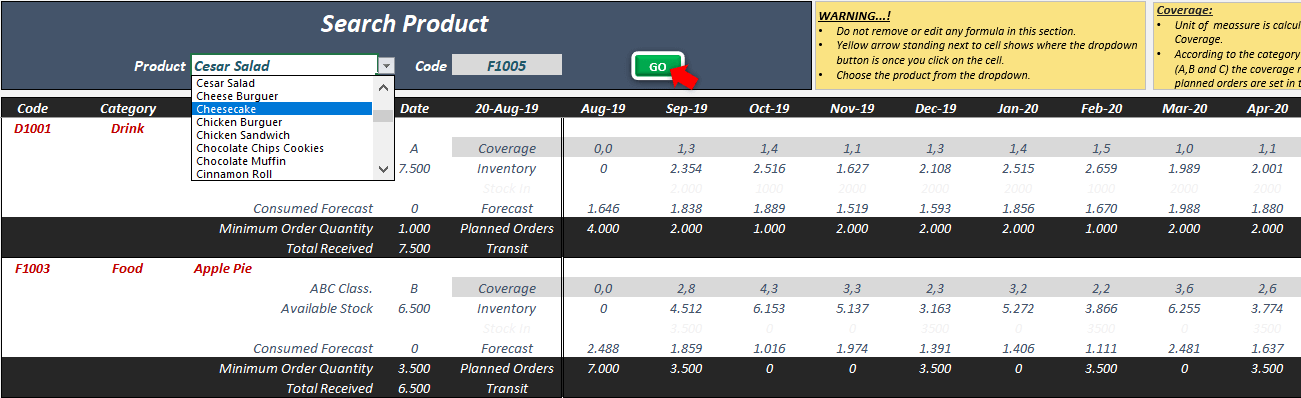Click dropdown list scroll down arrow
Viewport: 1301px width, 398px height.
click(384, 170)
